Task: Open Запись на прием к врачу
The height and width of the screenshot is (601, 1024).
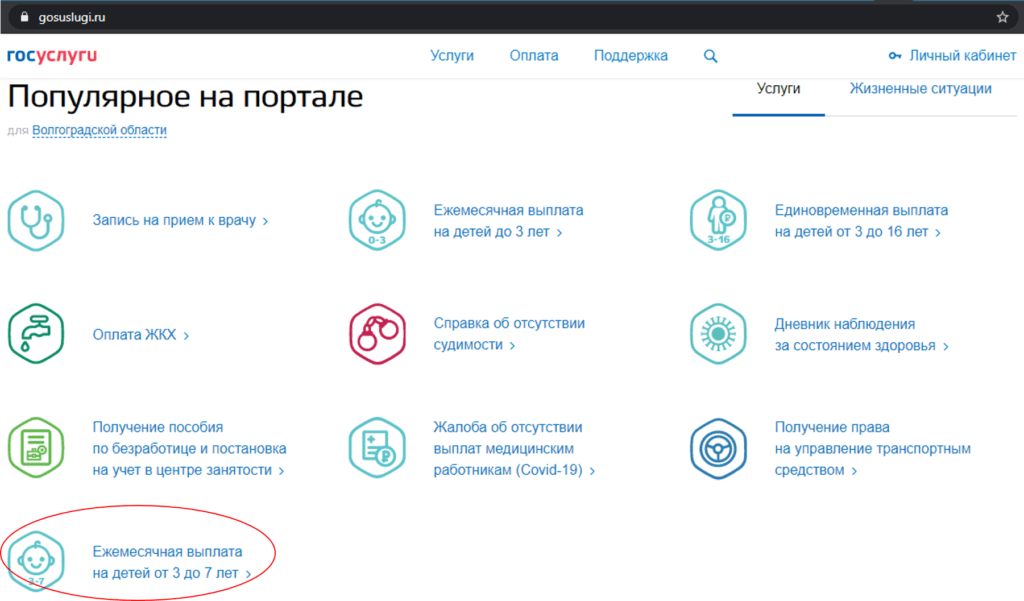Action: click(180, 220)
